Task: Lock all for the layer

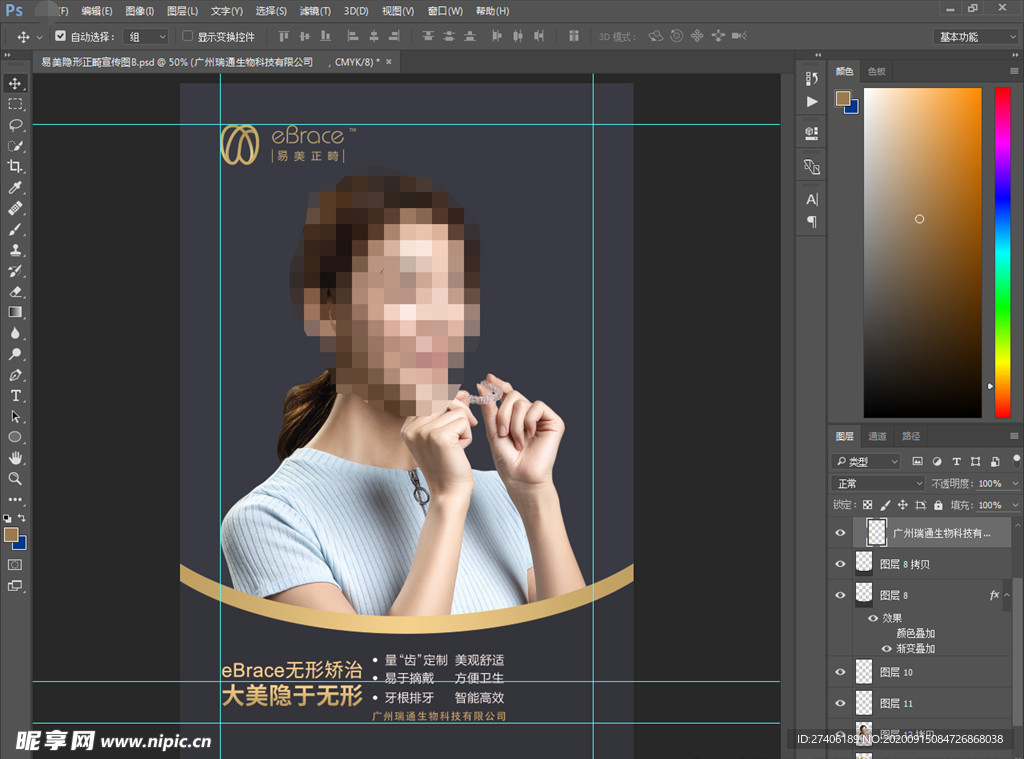Action: 938,505
